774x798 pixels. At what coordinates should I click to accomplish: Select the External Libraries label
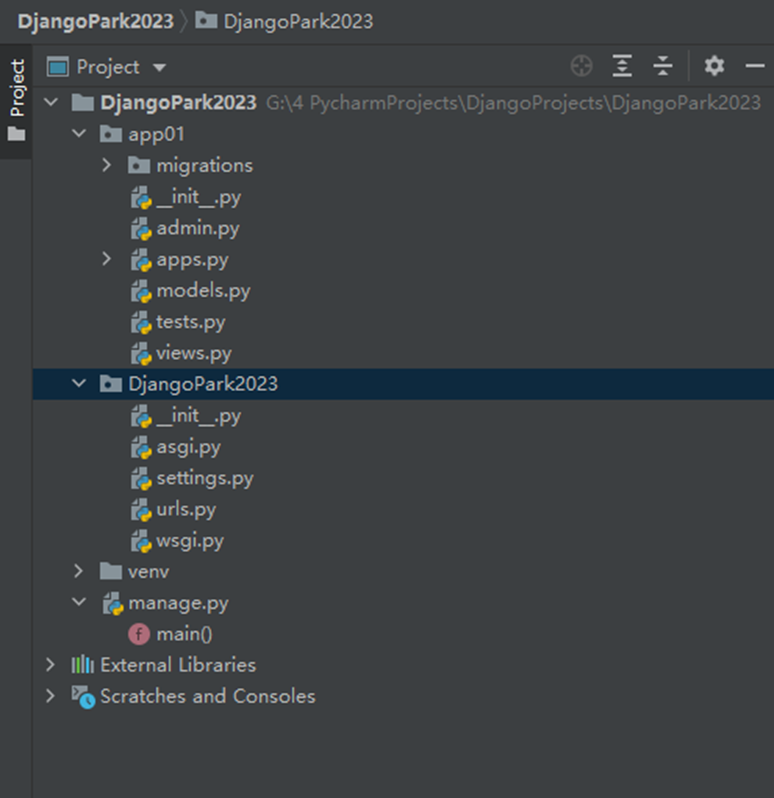(178, 665)
